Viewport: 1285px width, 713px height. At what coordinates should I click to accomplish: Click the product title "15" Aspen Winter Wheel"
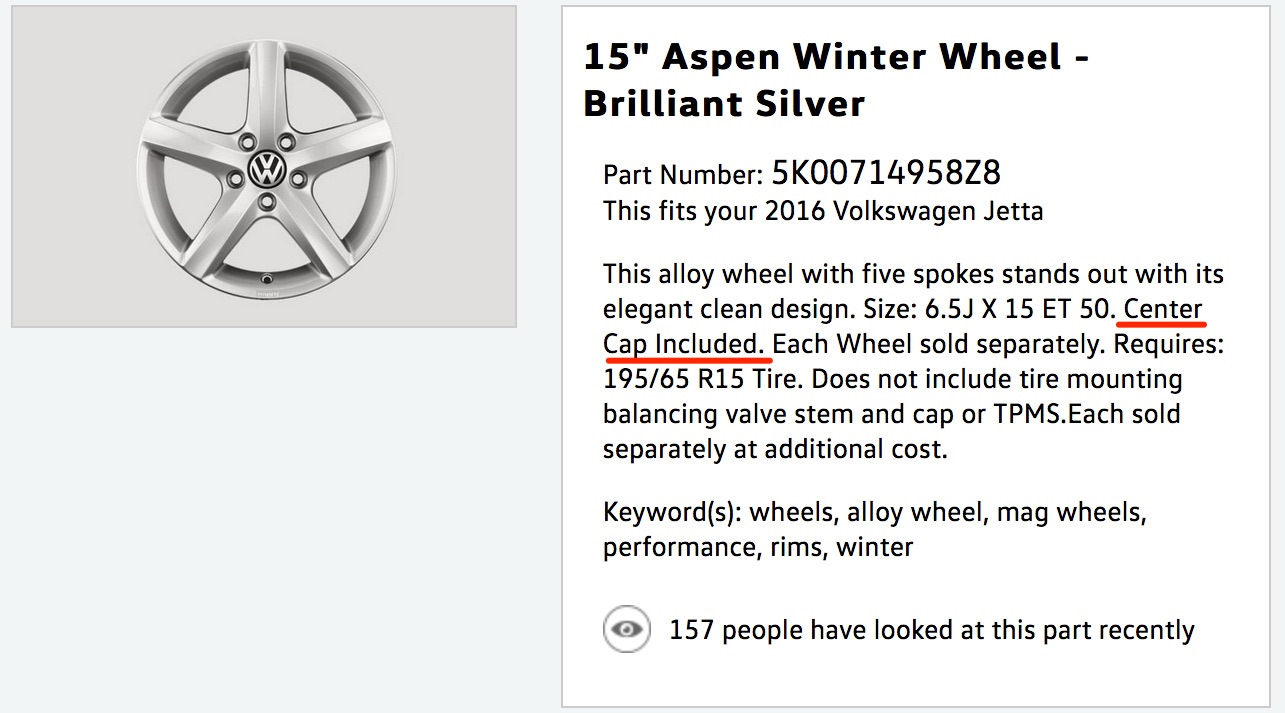click(821, 57)
